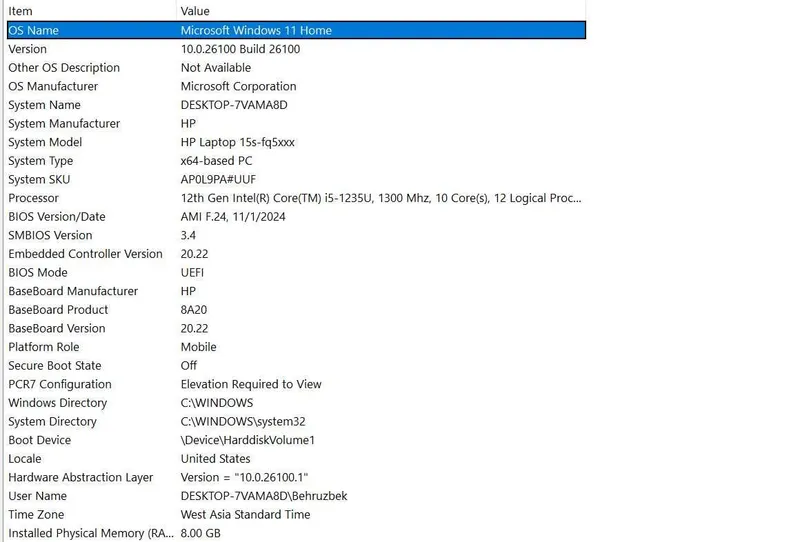The width and height of the screenshot is (800, 542).
Task: Select the Version row label
Action: [28, 49]
